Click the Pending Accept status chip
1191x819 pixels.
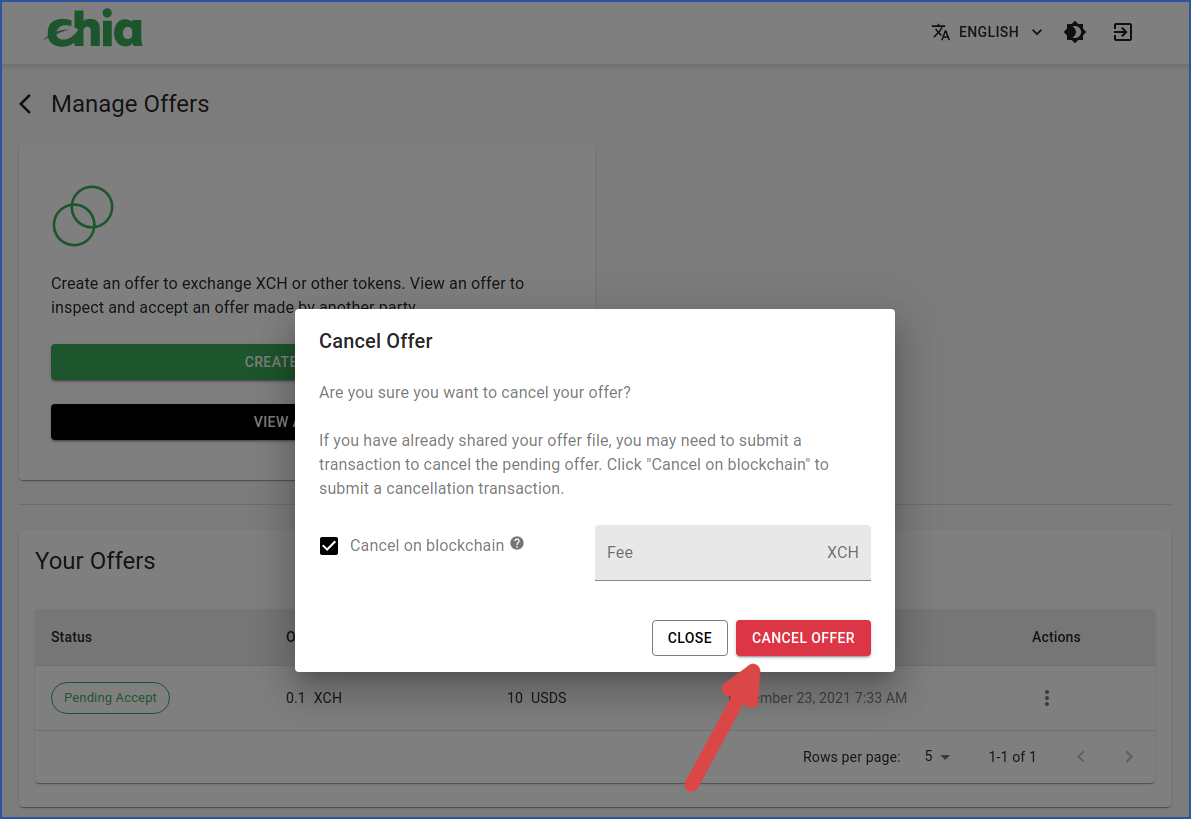(110, 698)
